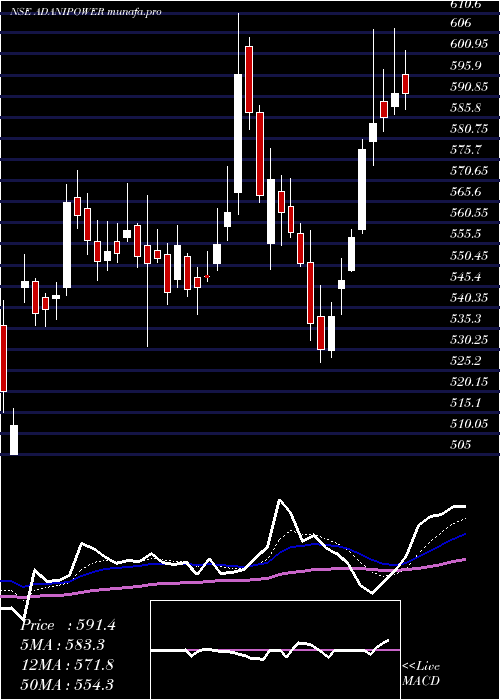Click the 610.6 price axis label
Viewport: 500px width, 700px height.
pyautogui.click(x=465, y=4)
